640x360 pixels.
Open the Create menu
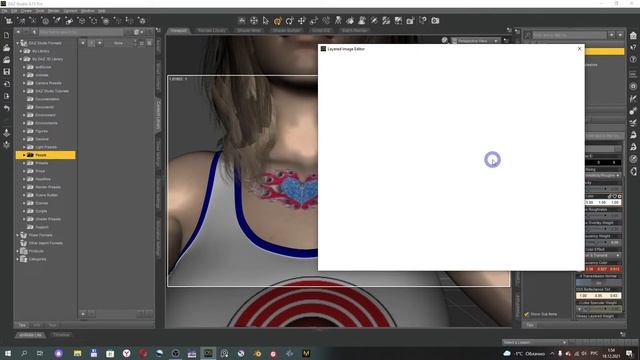tap(27, 11)
